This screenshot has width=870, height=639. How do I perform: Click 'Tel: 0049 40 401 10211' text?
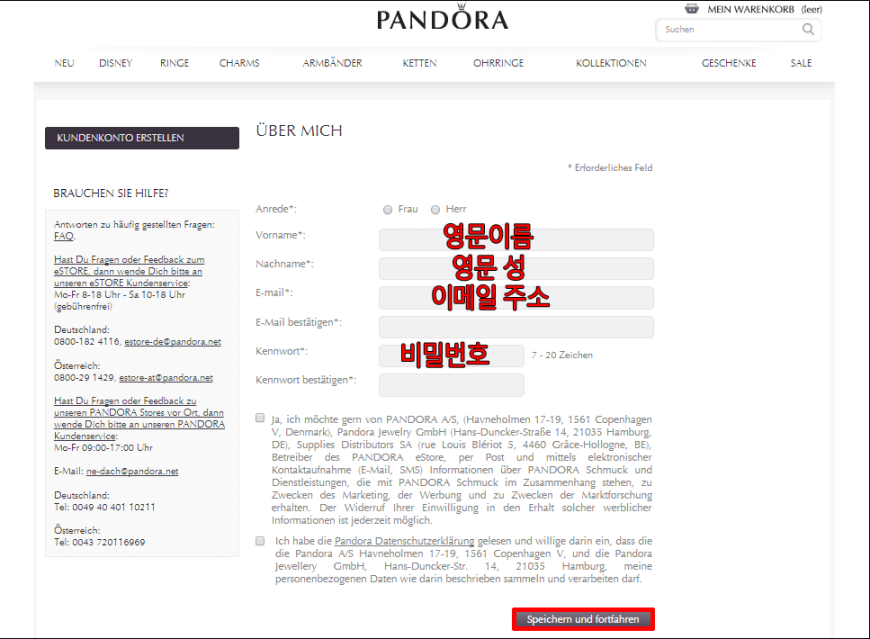[105, 507]
